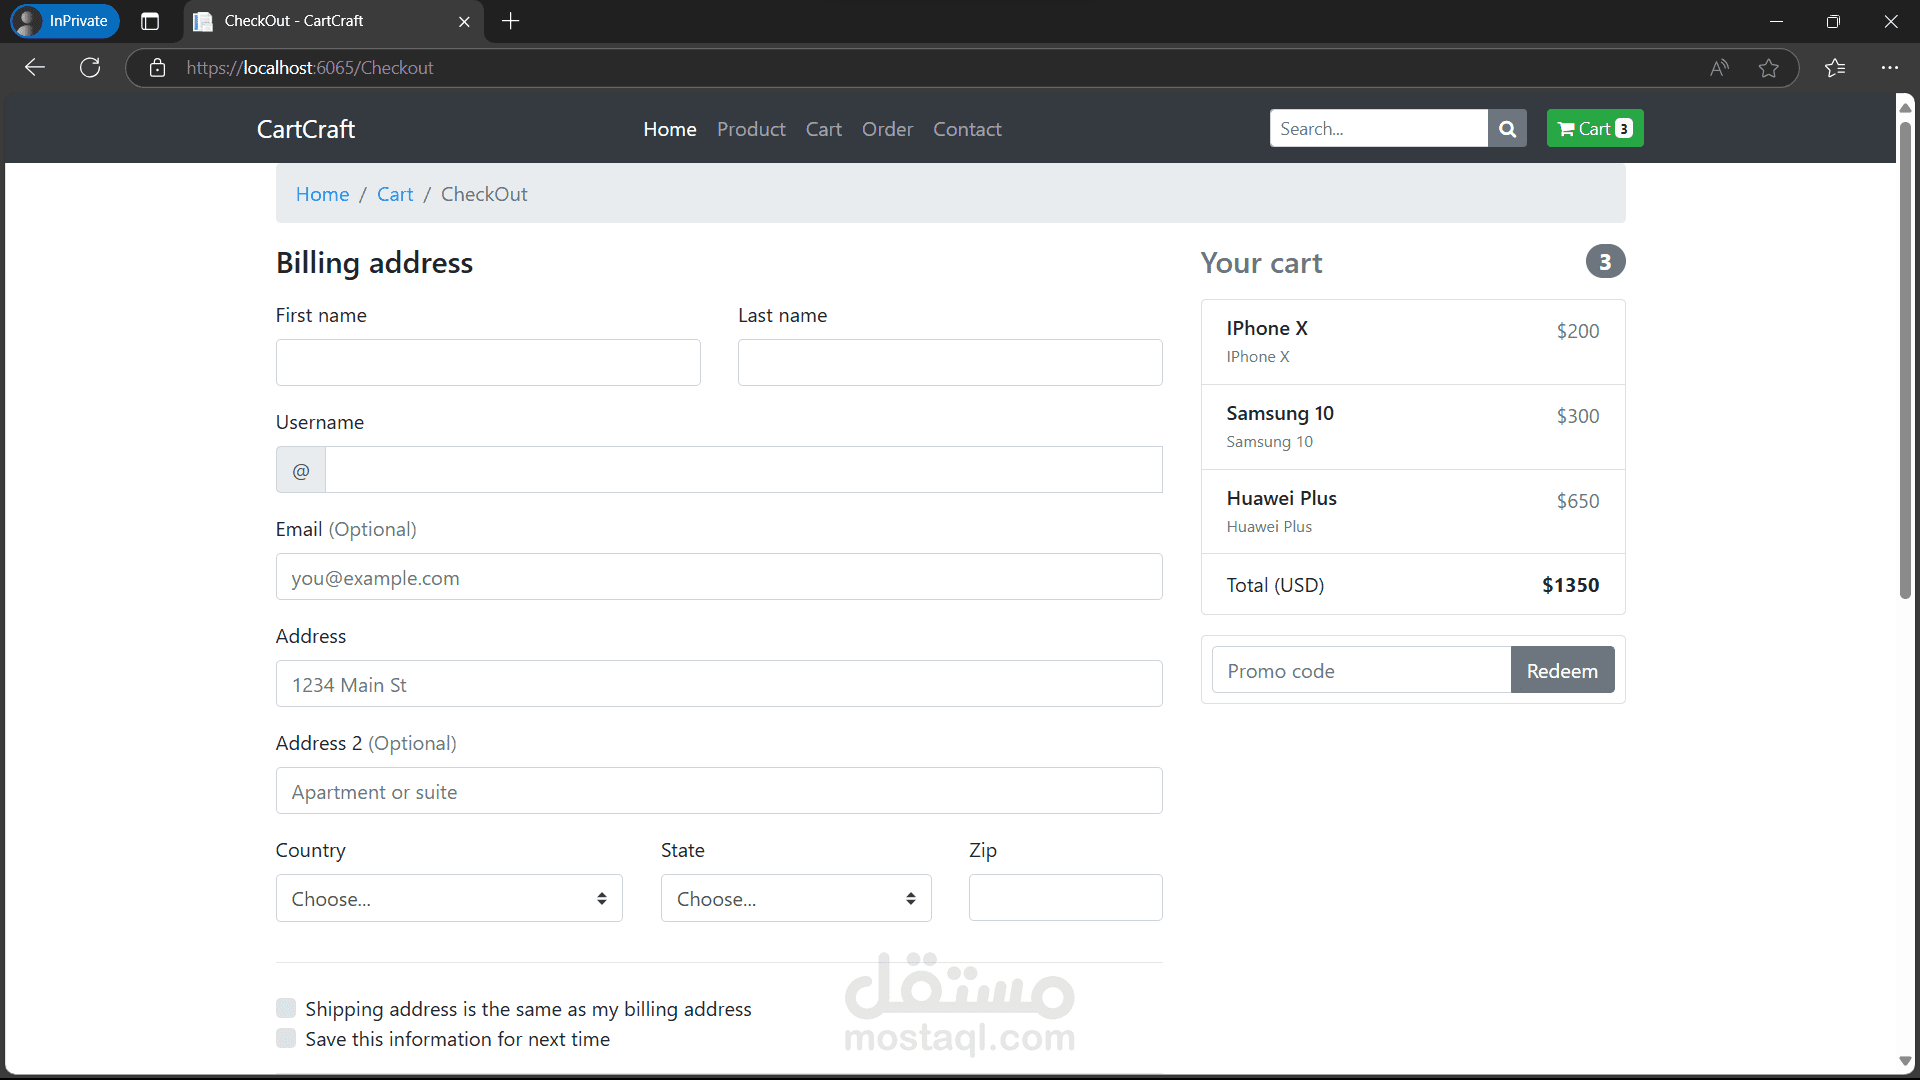Click the Redeem promo button
This screenshot has width=1920, height=1080.
tap(1561, 670)
